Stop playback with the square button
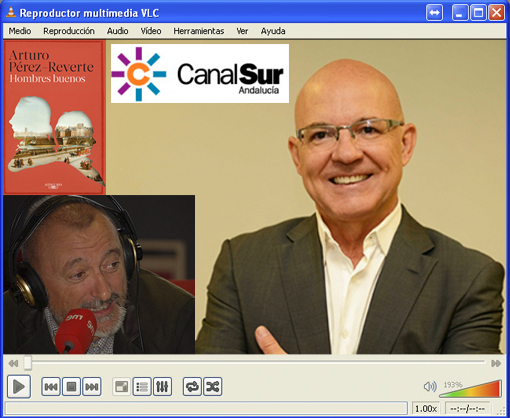Screen dimensions: 510x418 71,387
